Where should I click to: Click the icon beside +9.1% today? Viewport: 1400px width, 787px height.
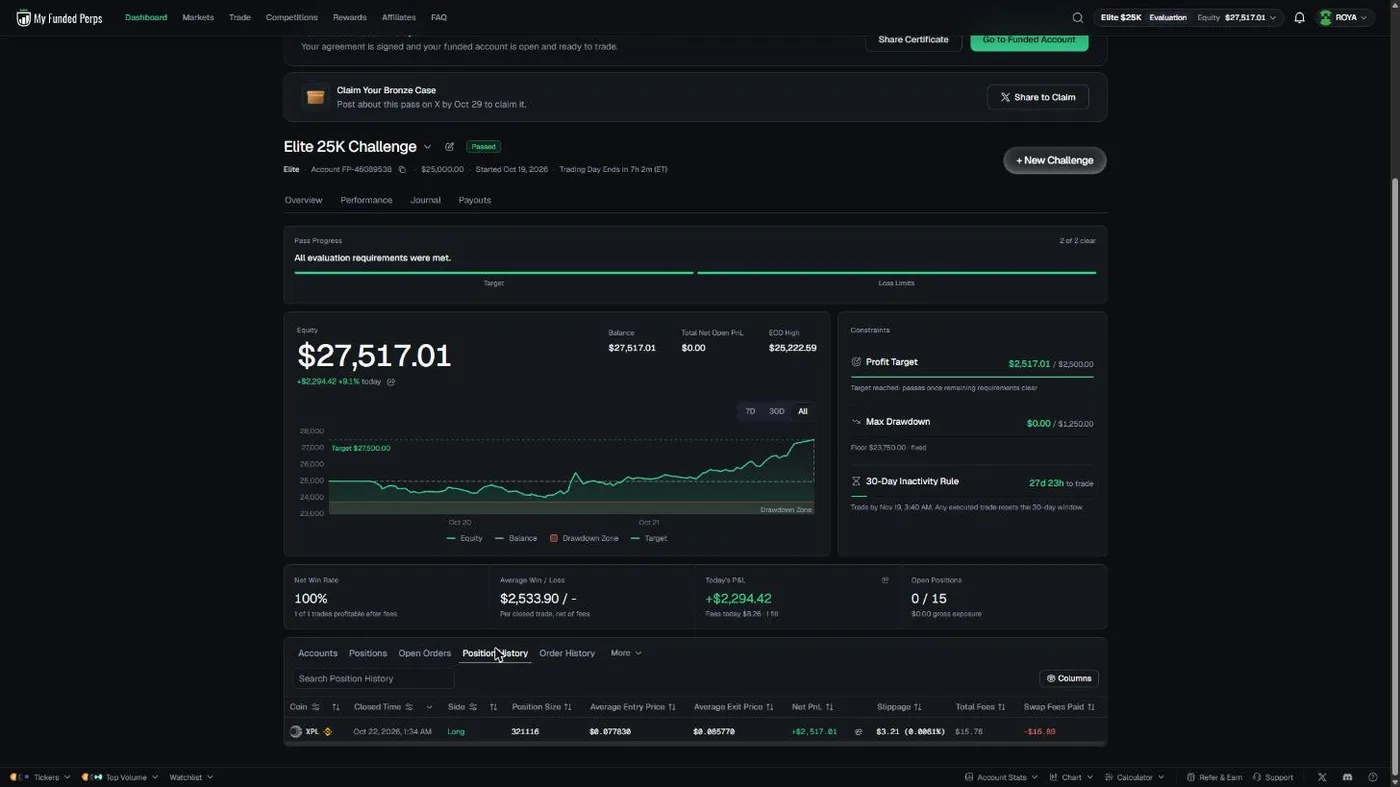point(391,382)
